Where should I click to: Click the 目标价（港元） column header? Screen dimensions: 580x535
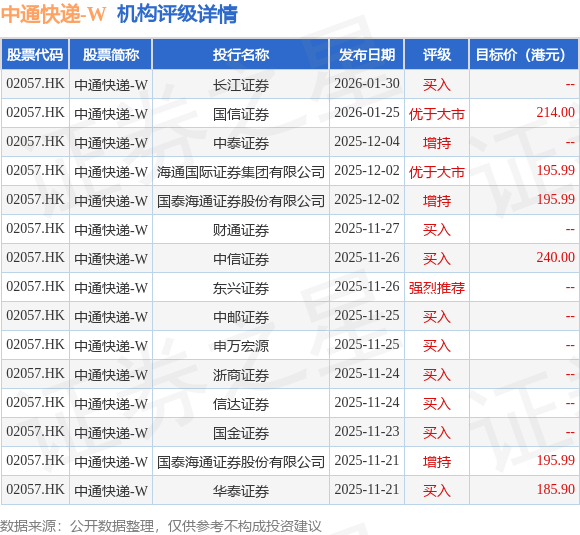tap(524, 55)
